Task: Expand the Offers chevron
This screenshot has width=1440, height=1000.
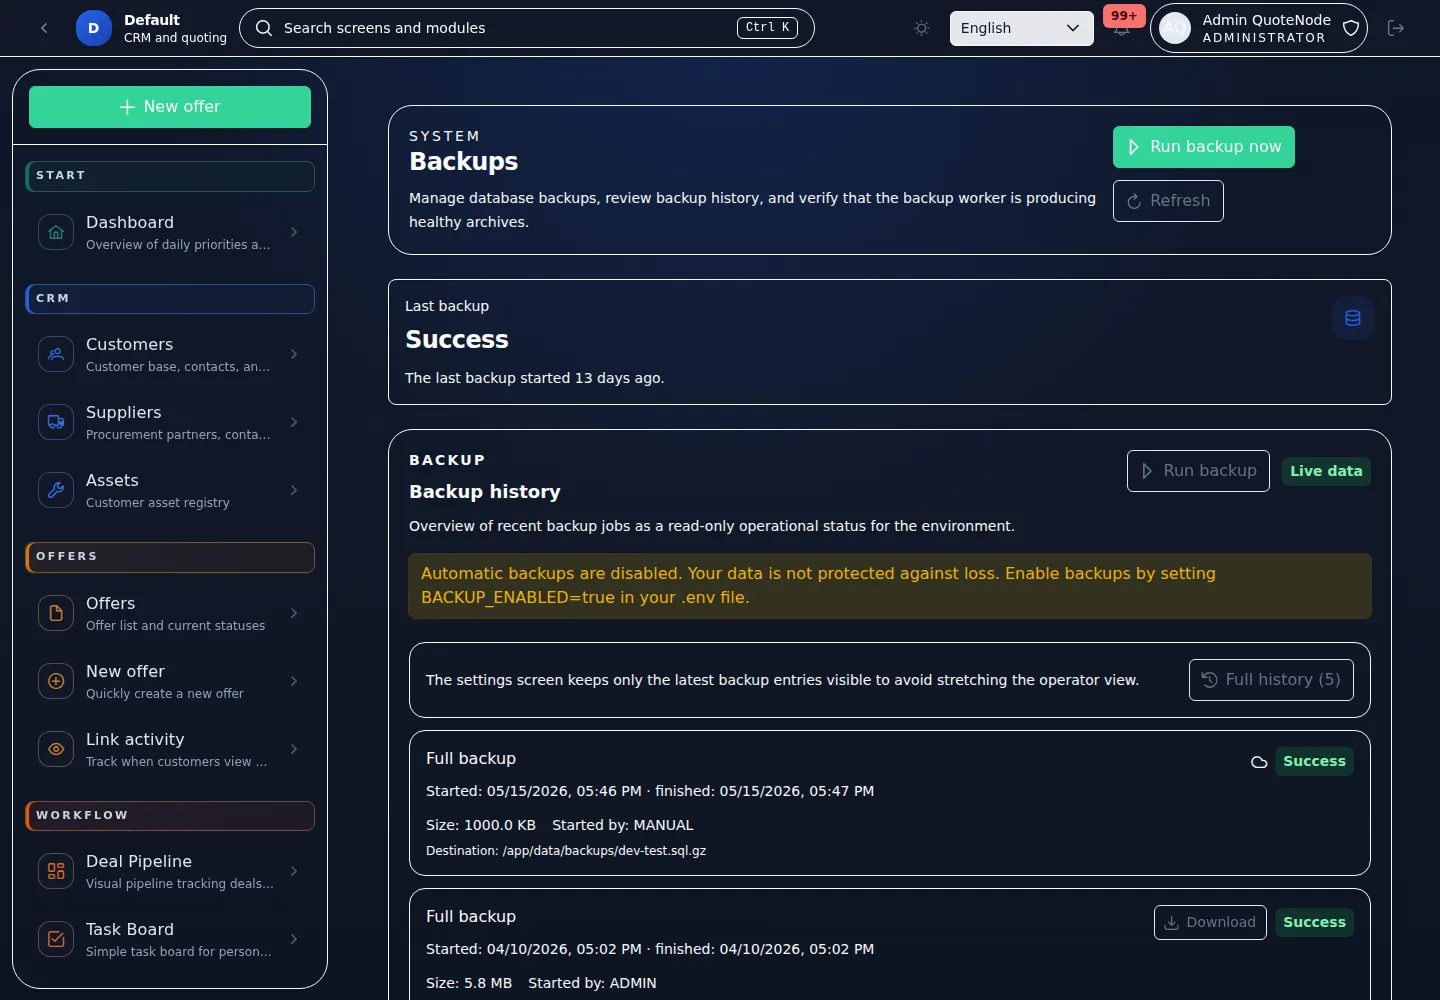Action: pyautogui.click(x=294, y=613)
